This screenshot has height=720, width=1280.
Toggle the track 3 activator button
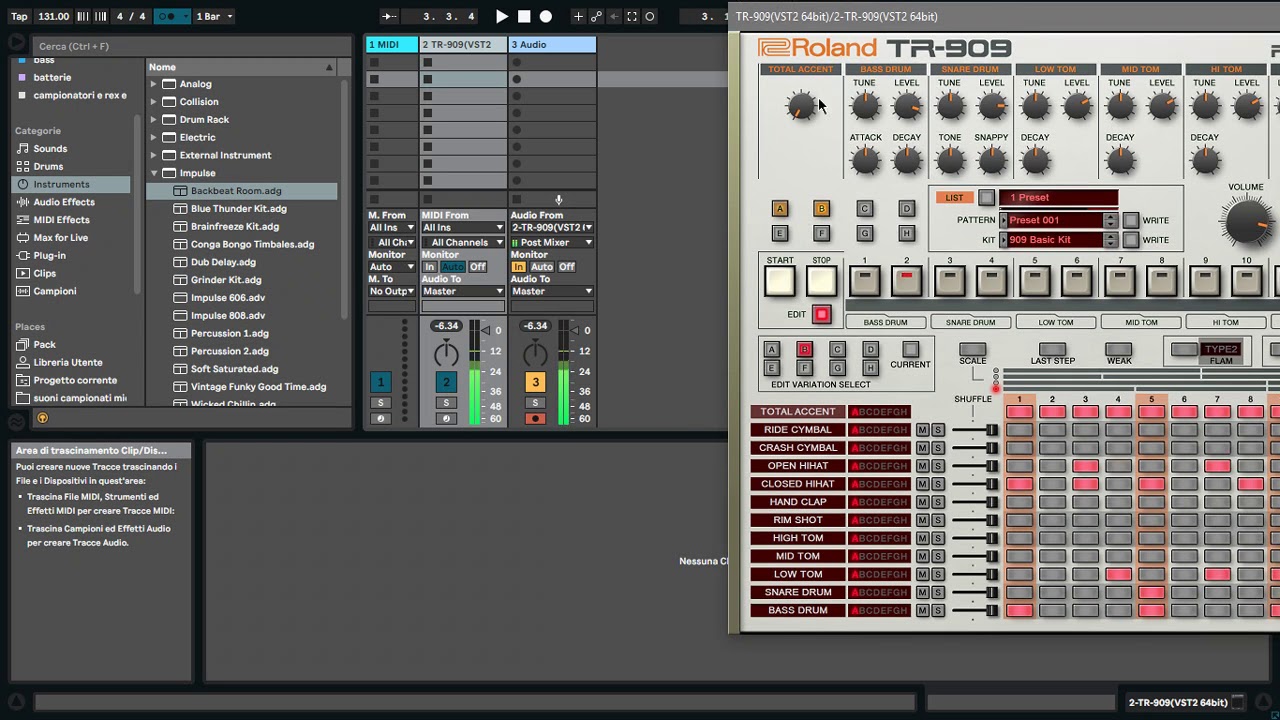535,382
